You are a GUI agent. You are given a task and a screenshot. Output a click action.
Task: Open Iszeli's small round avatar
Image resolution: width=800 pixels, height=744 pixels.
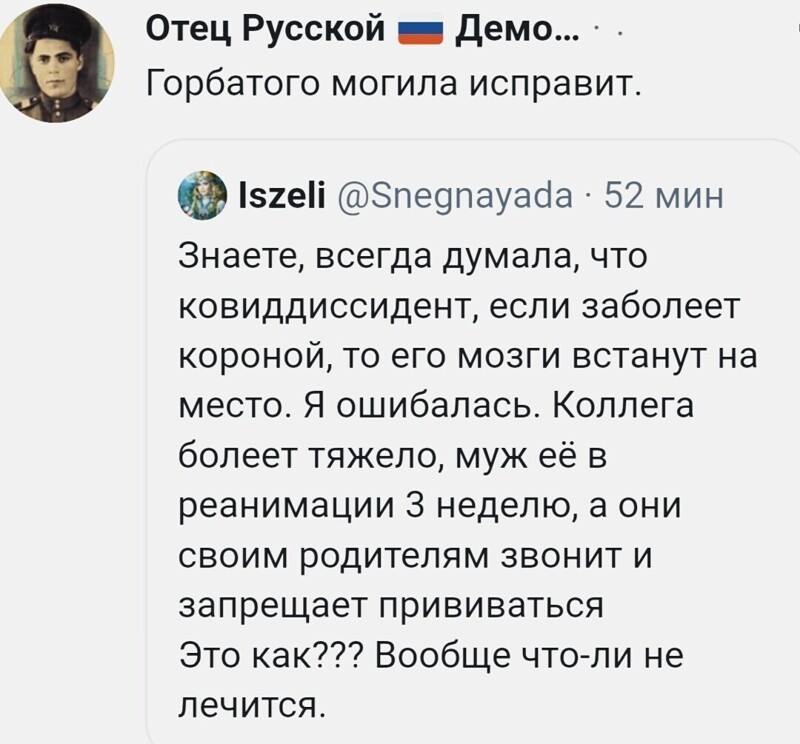pyautogui.click(x=203, y=195)
